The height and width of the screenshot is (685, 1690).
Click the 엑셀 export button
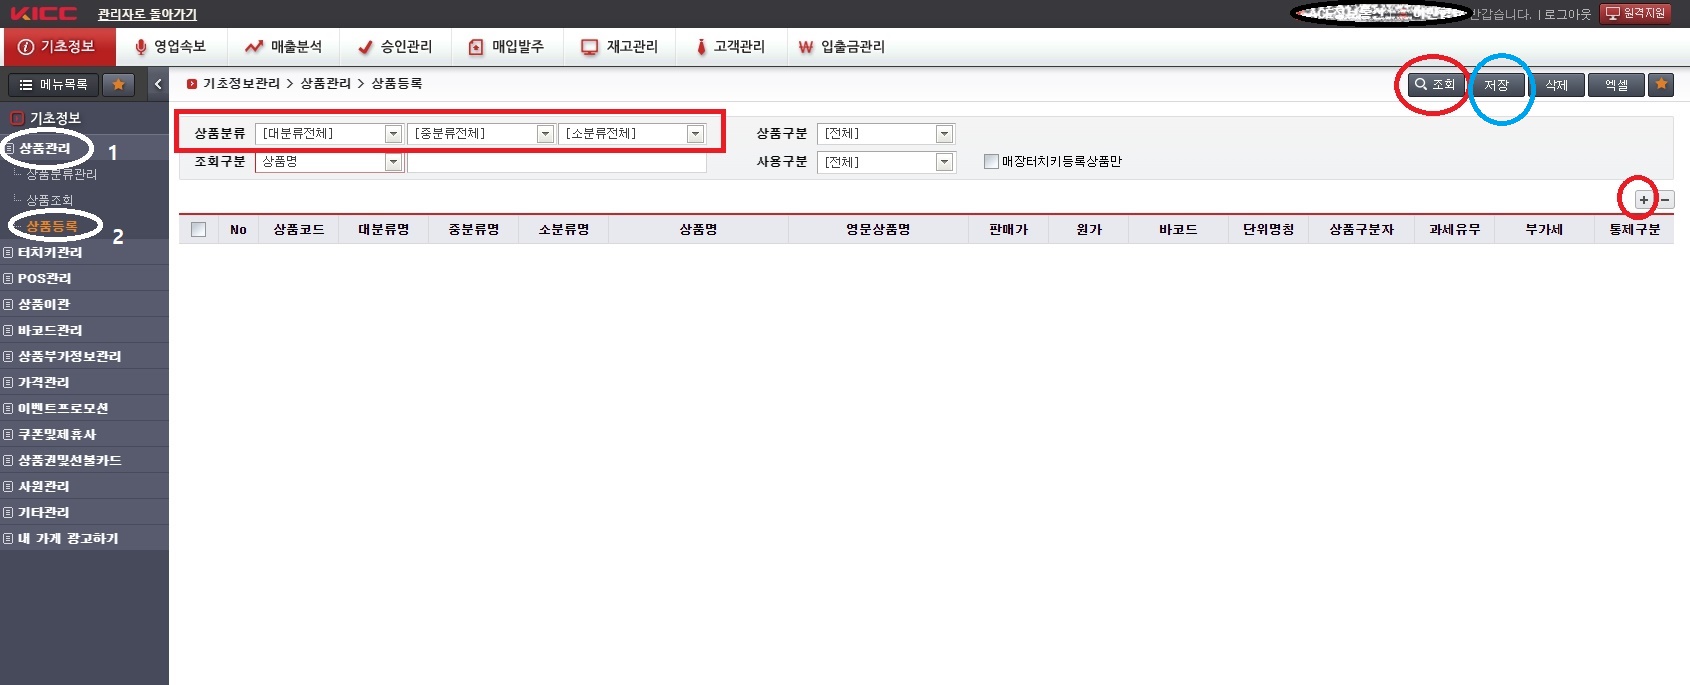[1616, 85]
